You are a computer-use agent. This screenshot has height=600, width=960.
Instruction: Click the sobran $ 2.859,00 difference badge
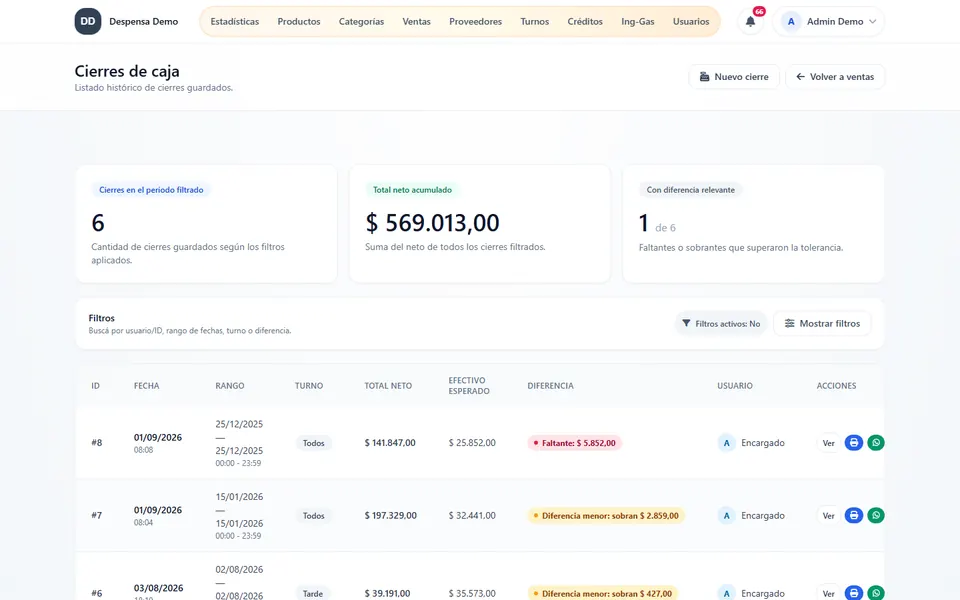pyautogui.click(x=606, y=516)
